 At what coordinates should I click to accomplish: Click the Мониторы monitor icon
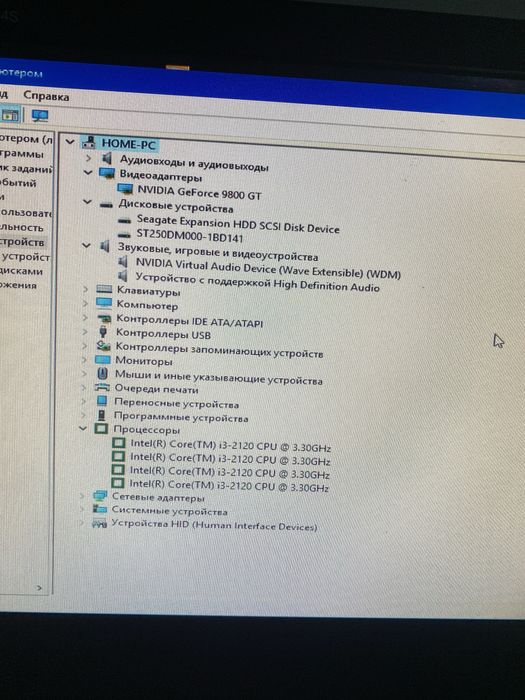point(103,360)
